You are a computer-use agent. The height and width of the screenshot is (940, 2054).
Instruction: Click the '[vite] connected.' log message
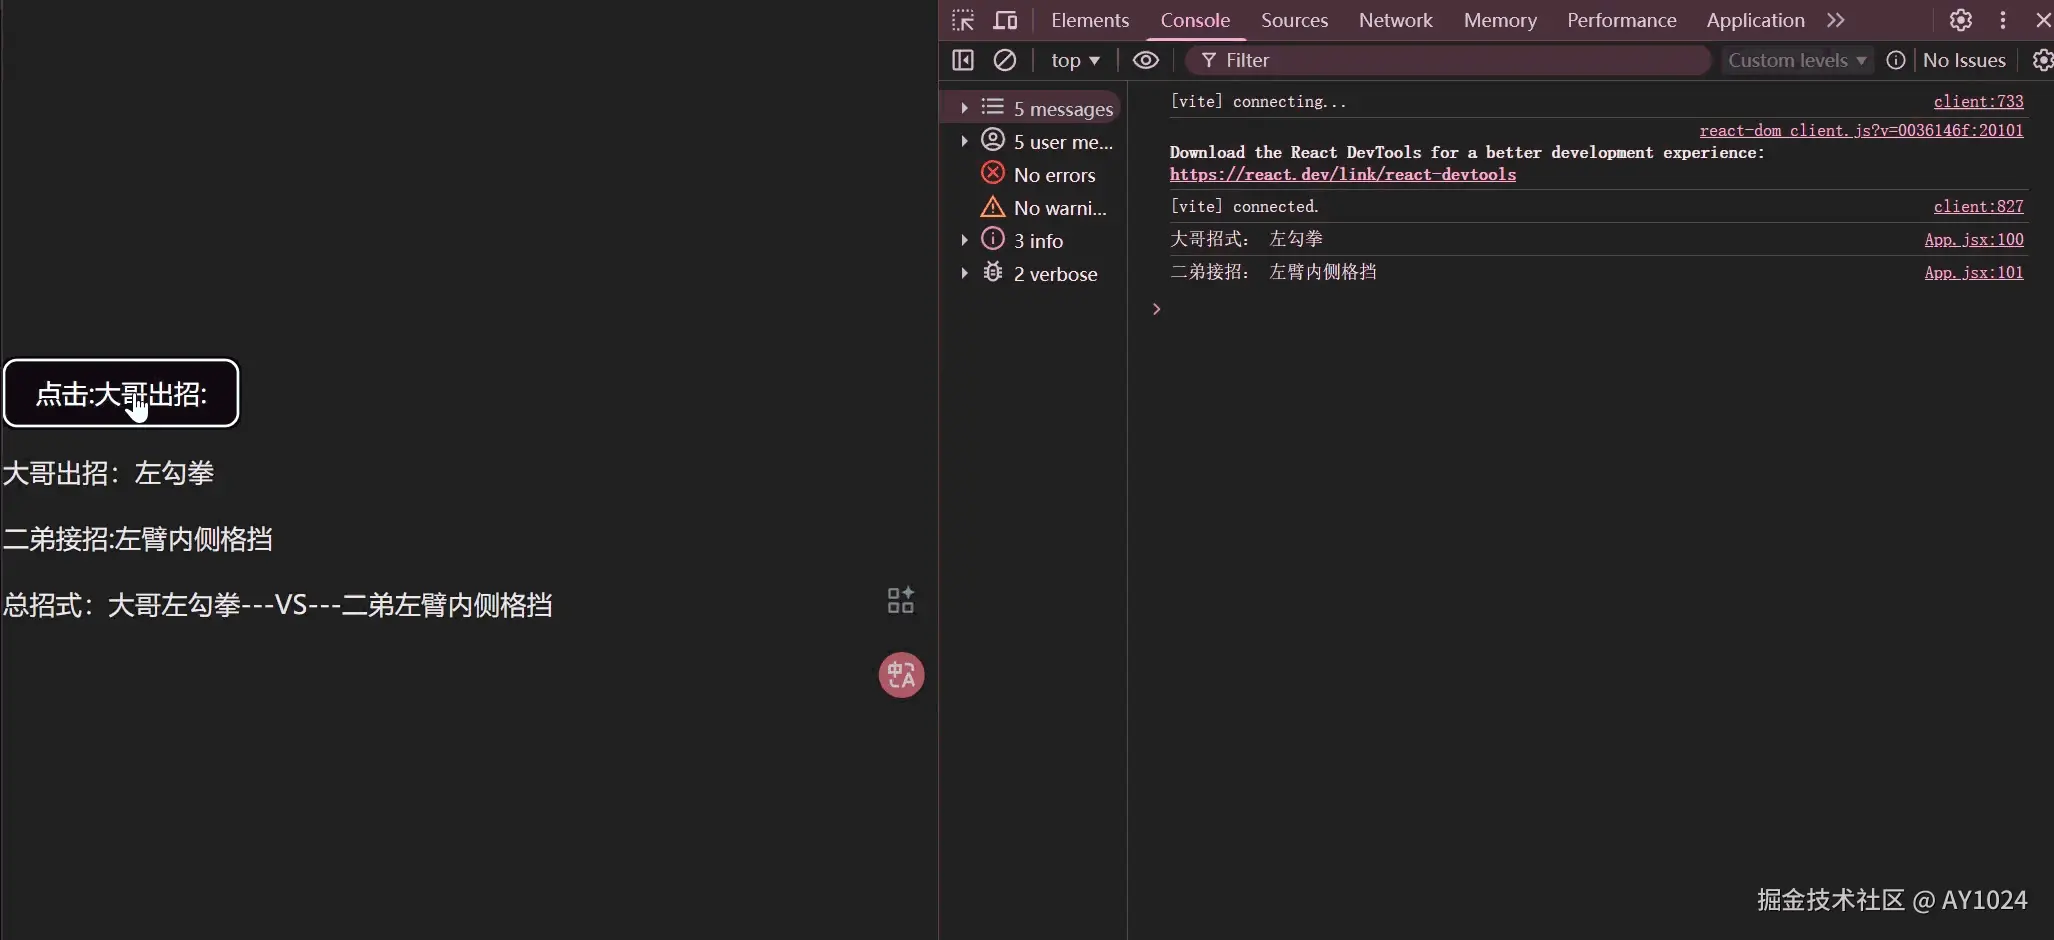click(x=1244, y=206)
